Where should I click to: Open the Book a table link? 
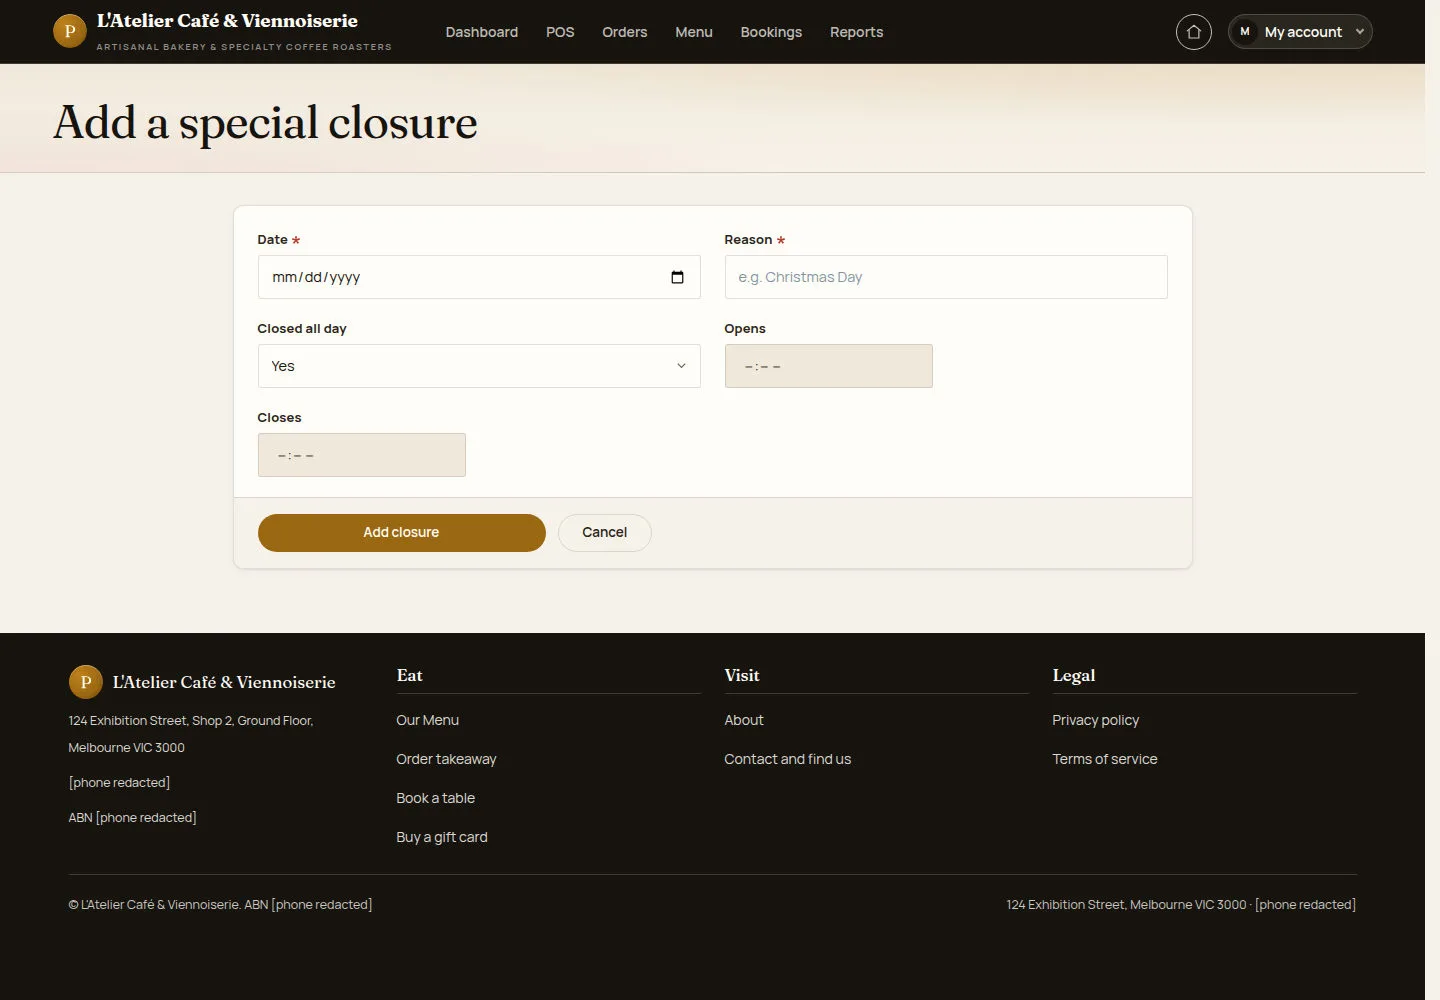point(436,798)
